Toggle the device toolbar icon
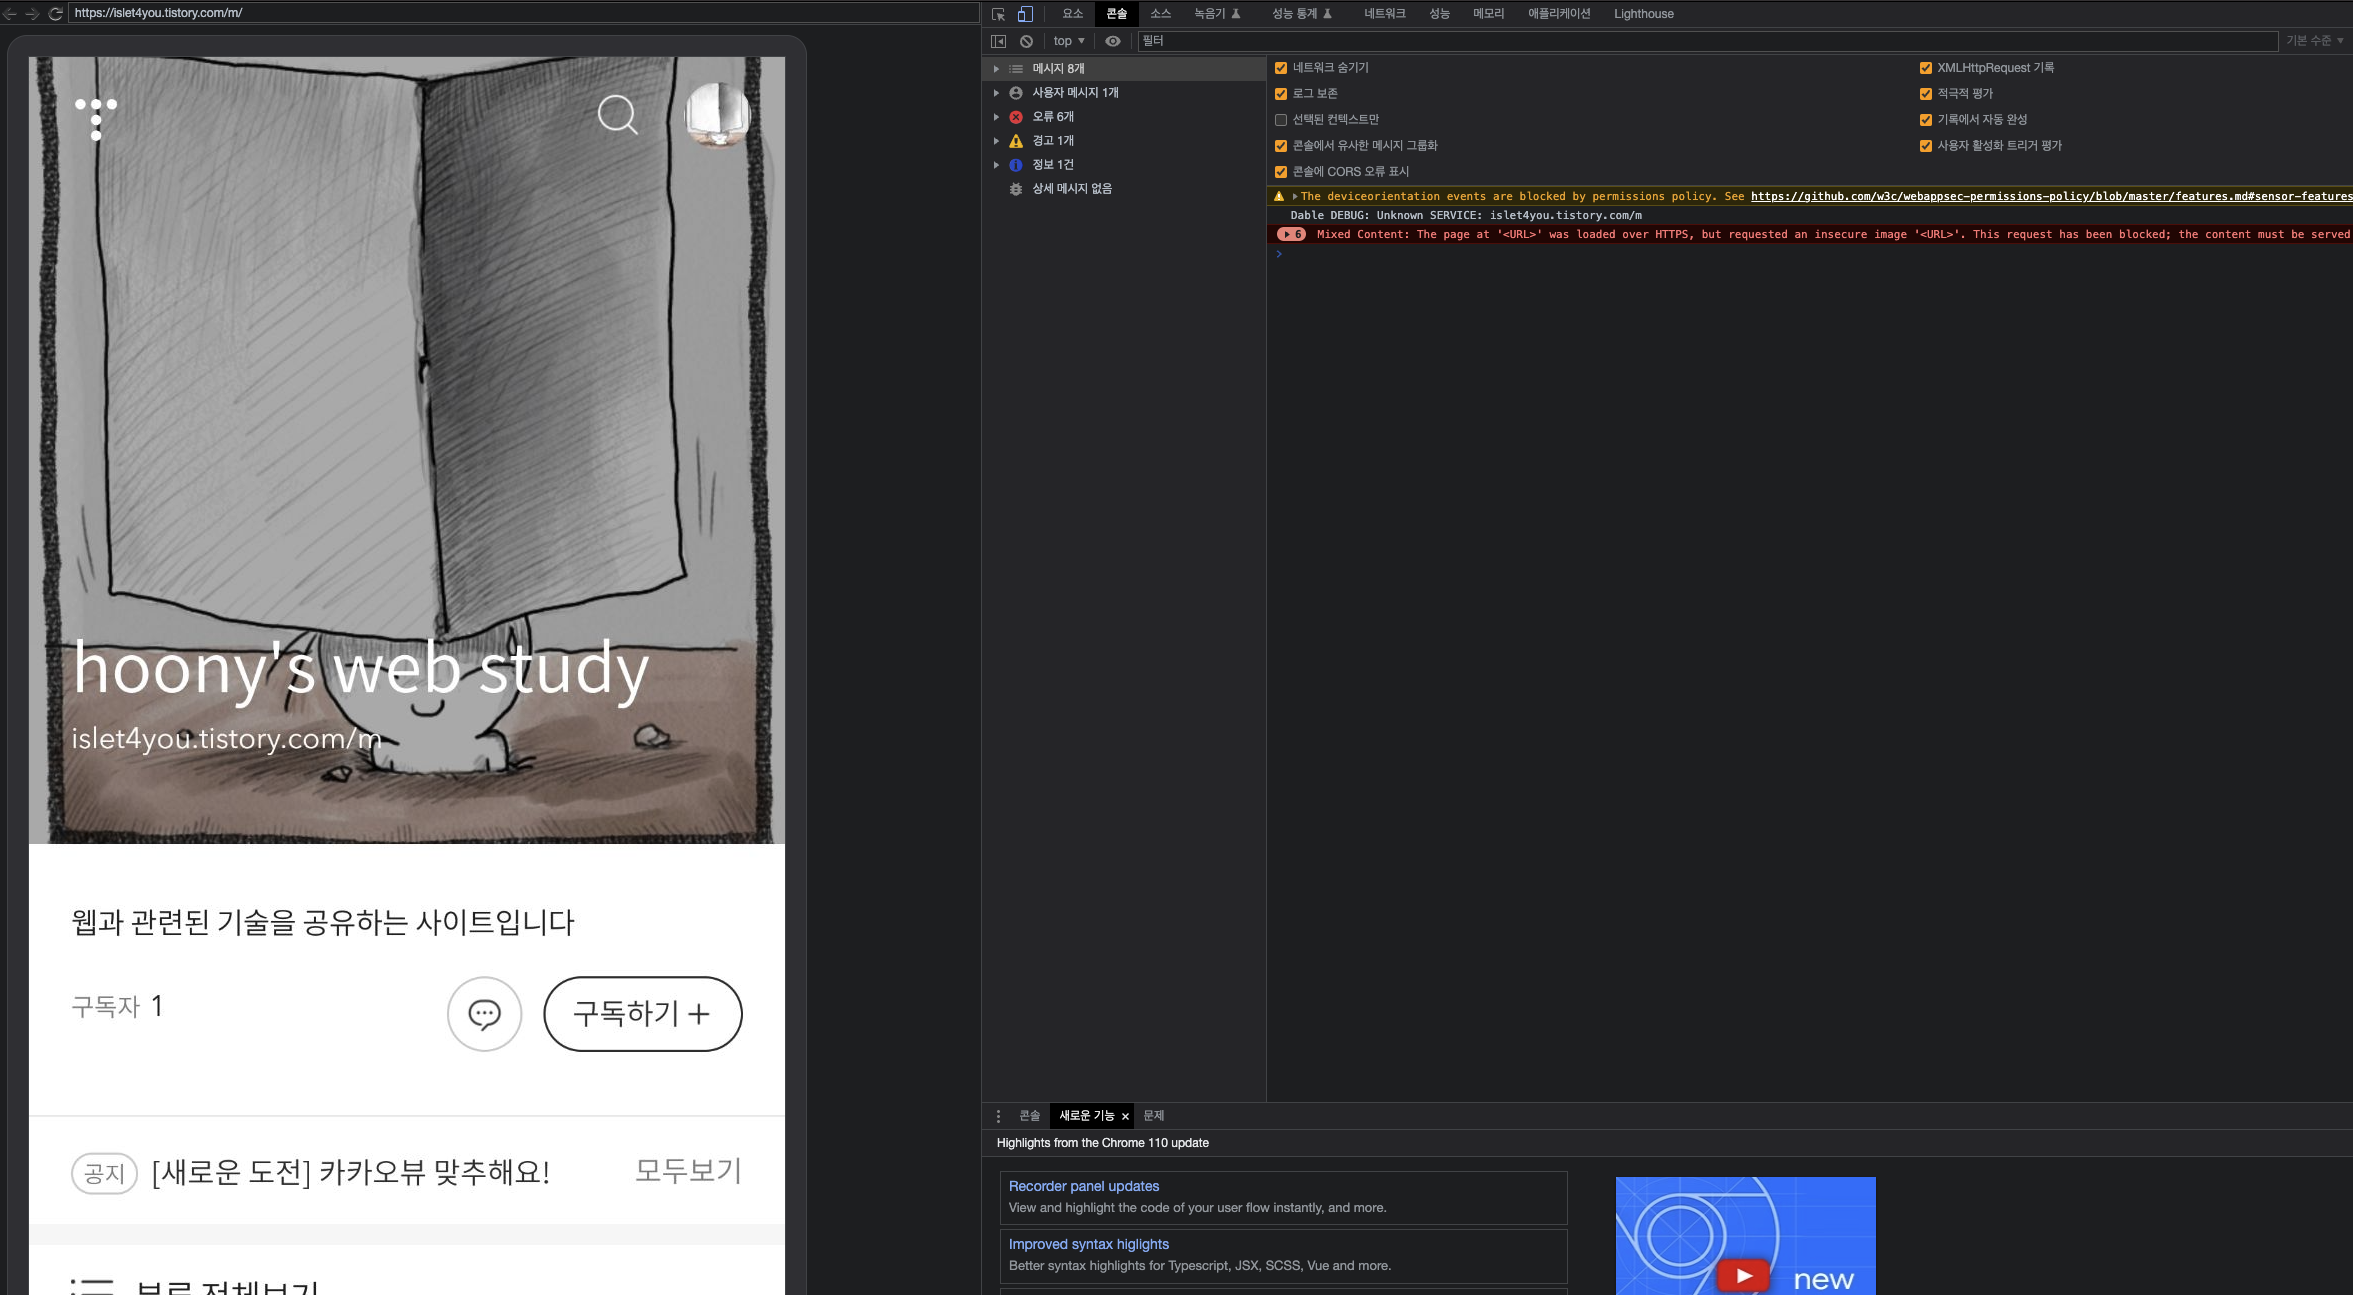The width and height of the screenshot is (2353, 1295). pyautogui.click(x=1025, y=14)
